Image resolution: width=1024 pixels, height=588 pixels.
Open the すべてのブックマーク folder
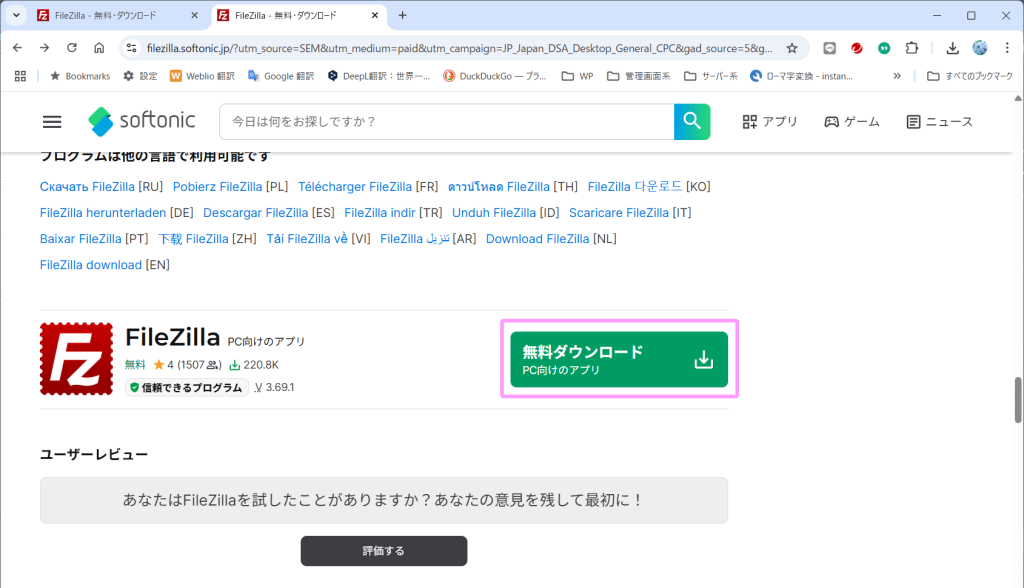click(x=970, y=76)
